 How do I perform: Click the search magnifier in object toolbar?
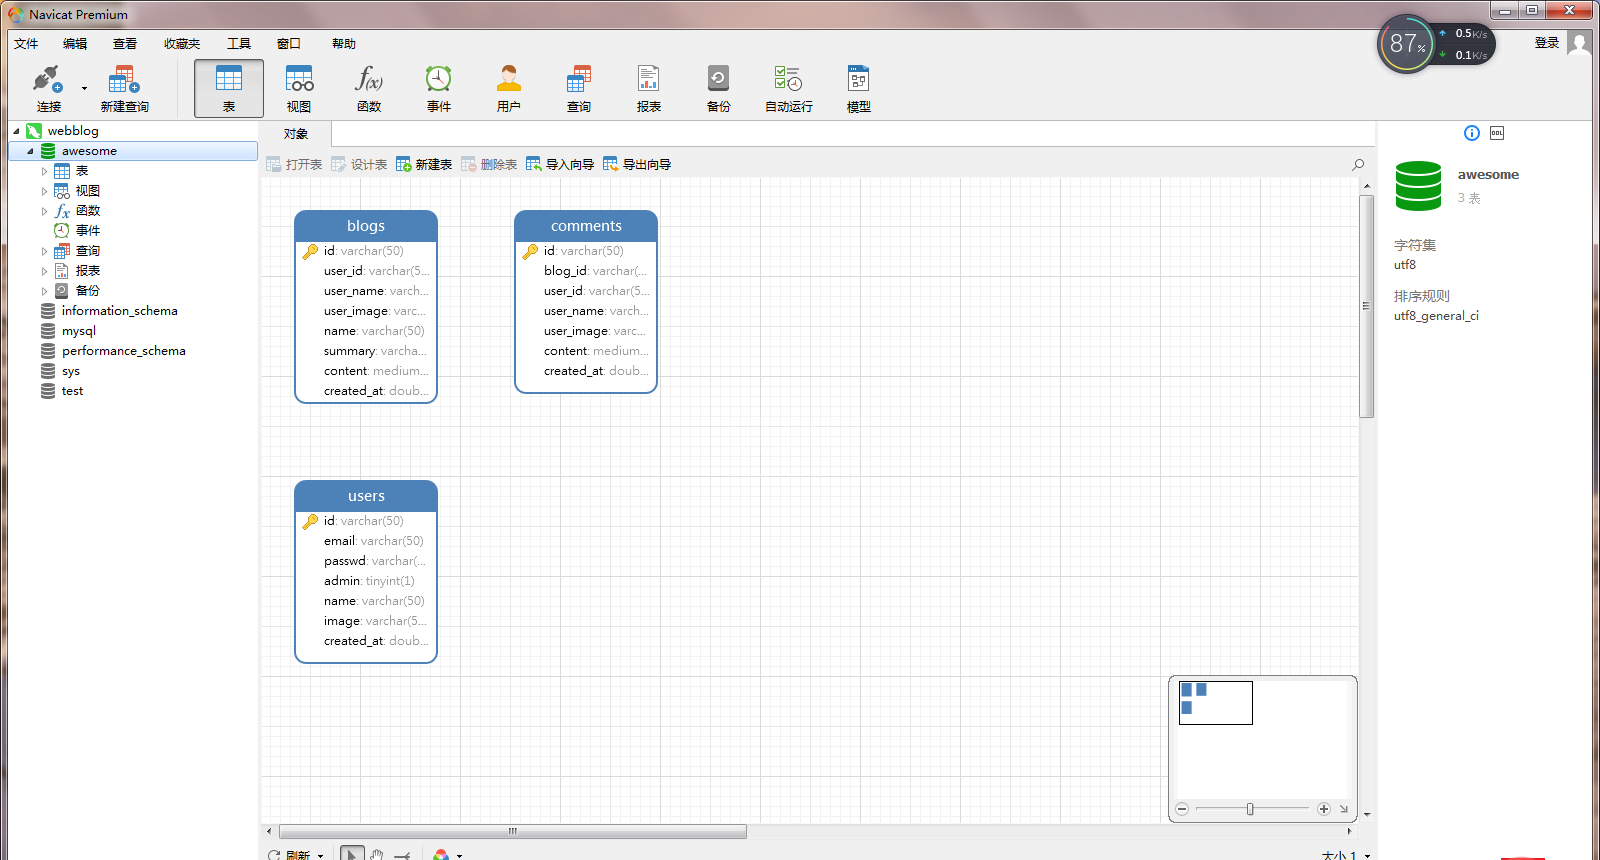pos(1358,164)
